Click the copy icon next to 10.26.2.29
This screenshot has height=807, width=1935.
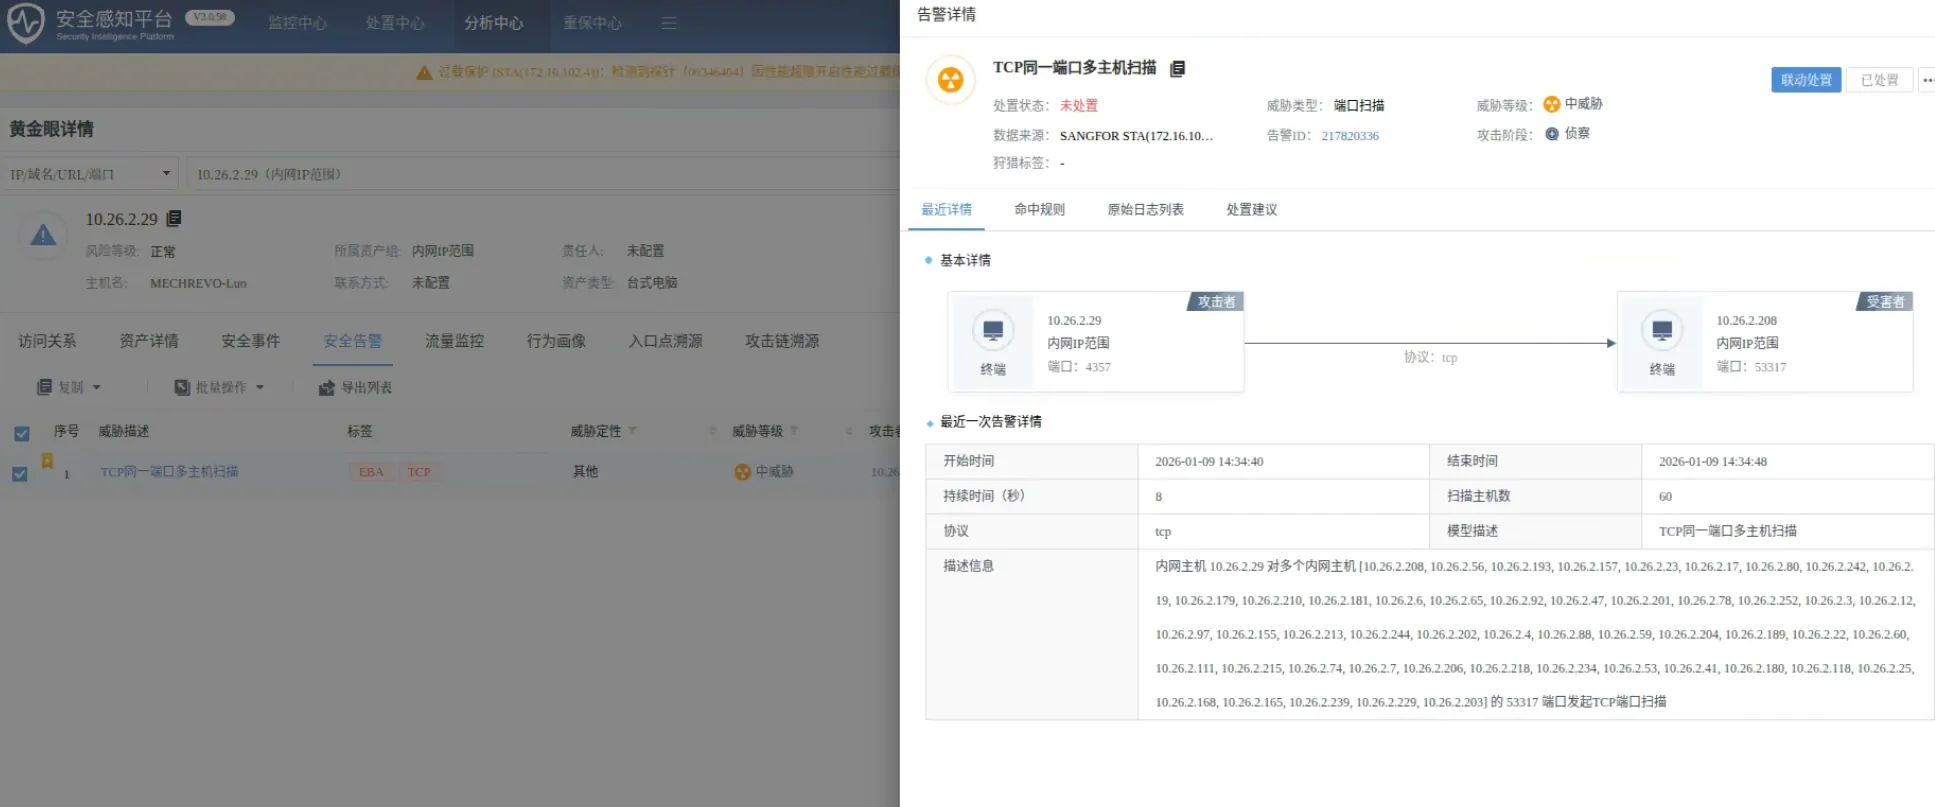point(174,219)
